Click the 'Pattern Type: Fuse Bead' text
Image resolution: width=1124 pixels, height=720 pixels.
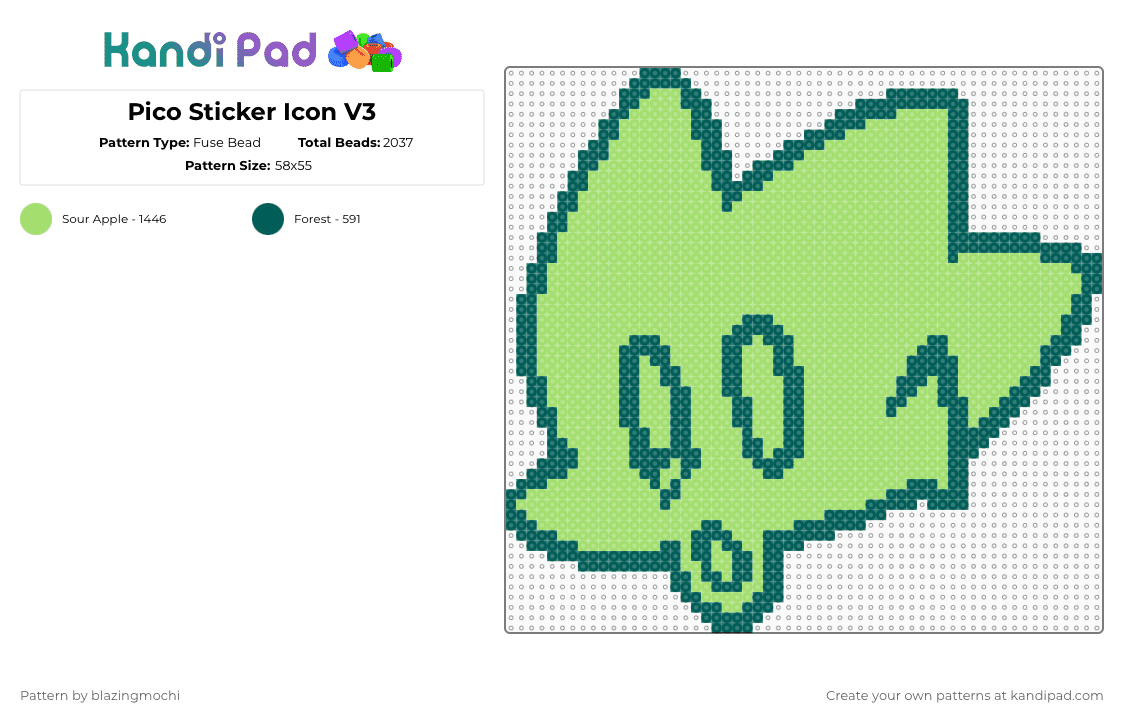(180, 143)
